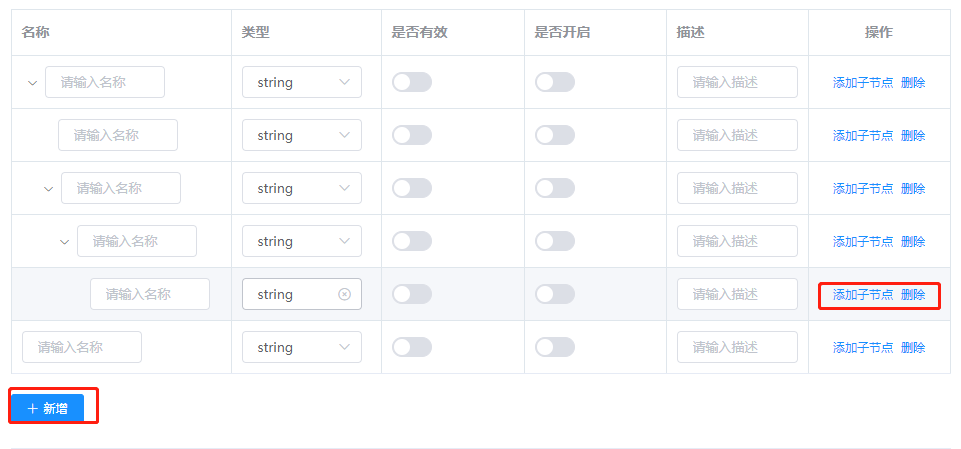This screenshot has height=449, width=961.
Task: Click 删除 in the last row
Action: [913, 348]
